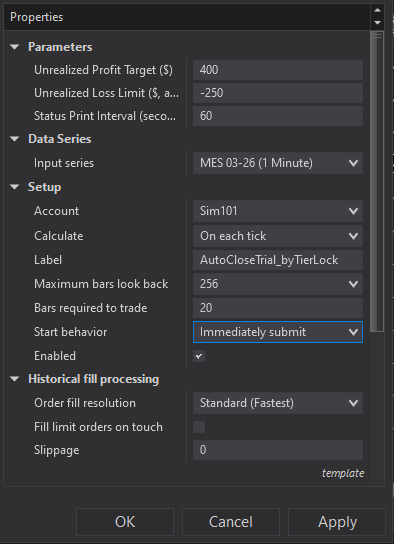Collapse the Data Series section

(x=15, y=139)
